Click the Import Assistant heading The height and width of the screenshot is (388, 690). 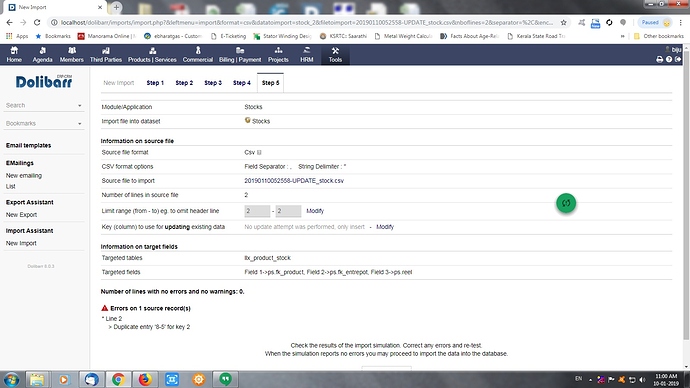pos(29,231)
